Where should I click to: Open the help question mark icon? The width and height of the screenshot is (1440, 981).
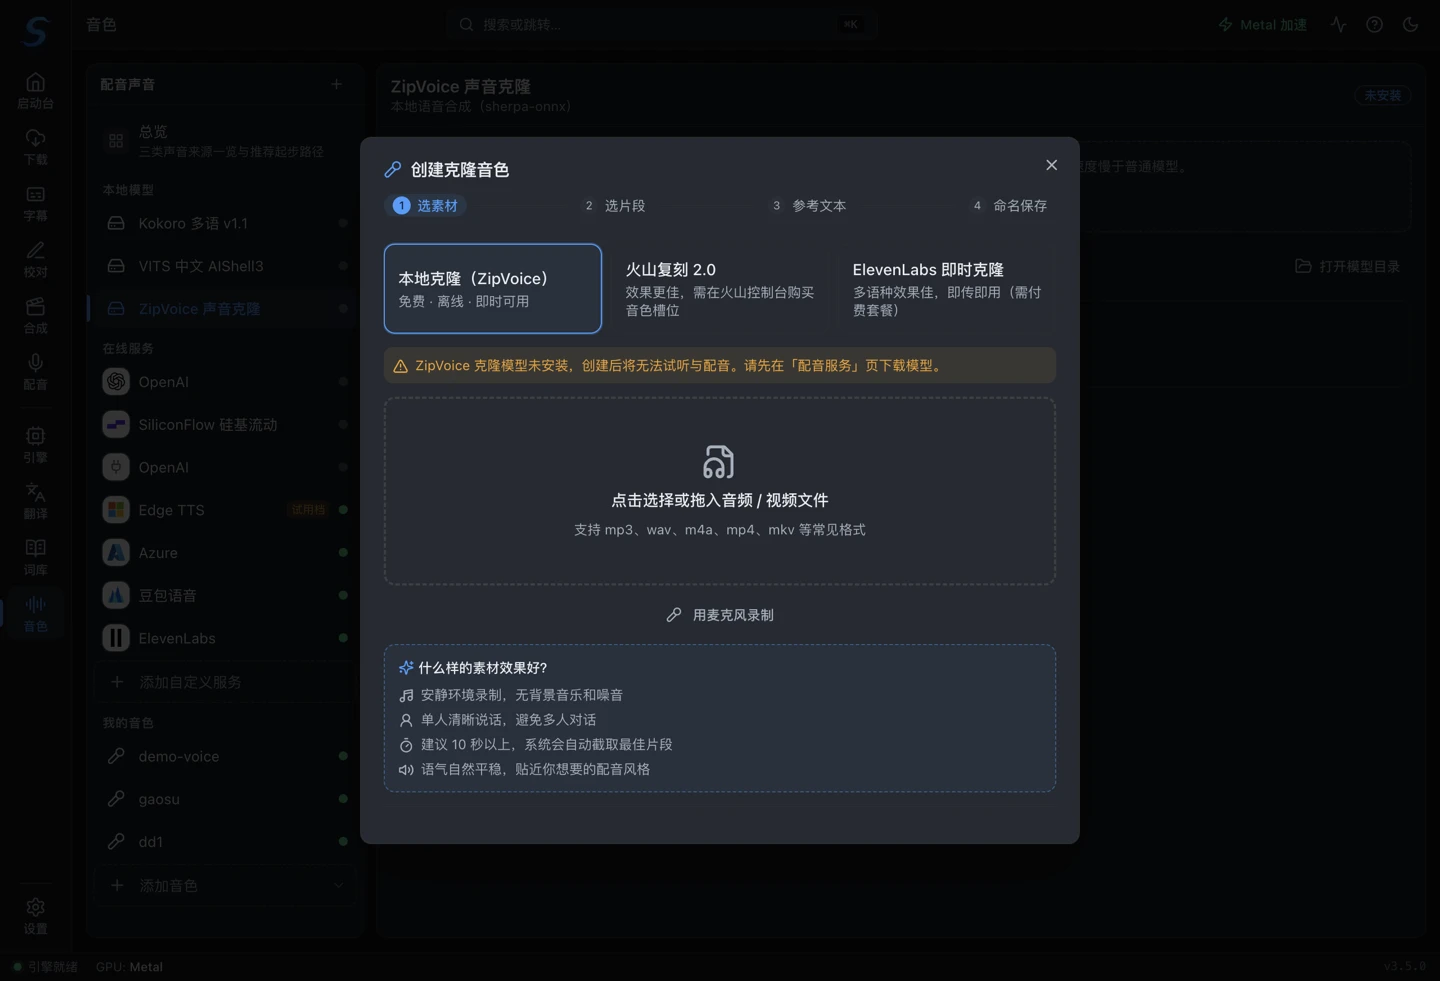click(1374, 24)
